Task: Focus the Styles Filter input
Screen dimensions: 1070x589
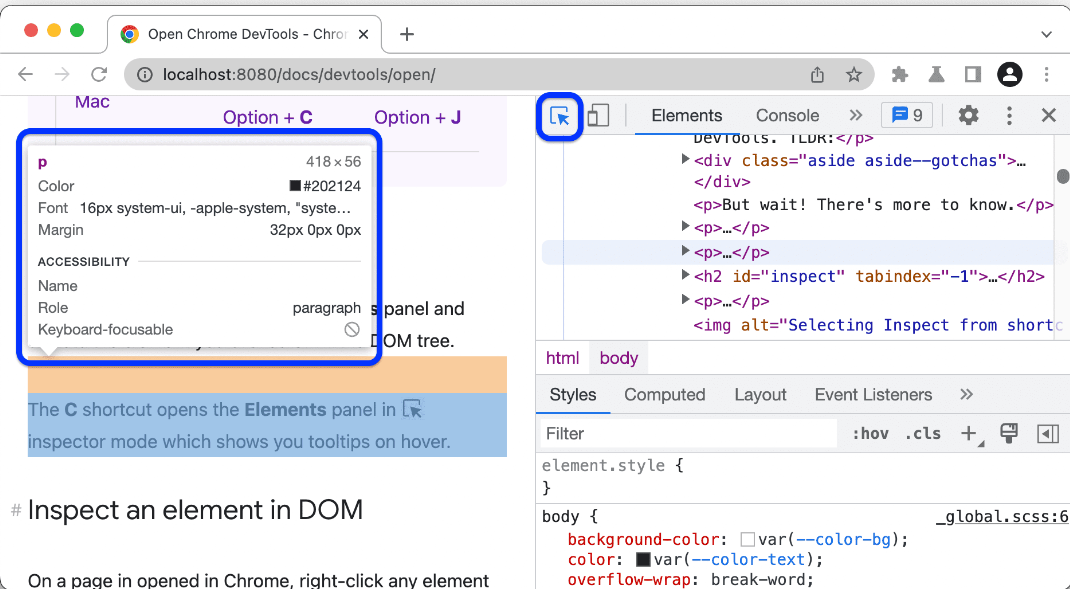Action: pos(689,433)
